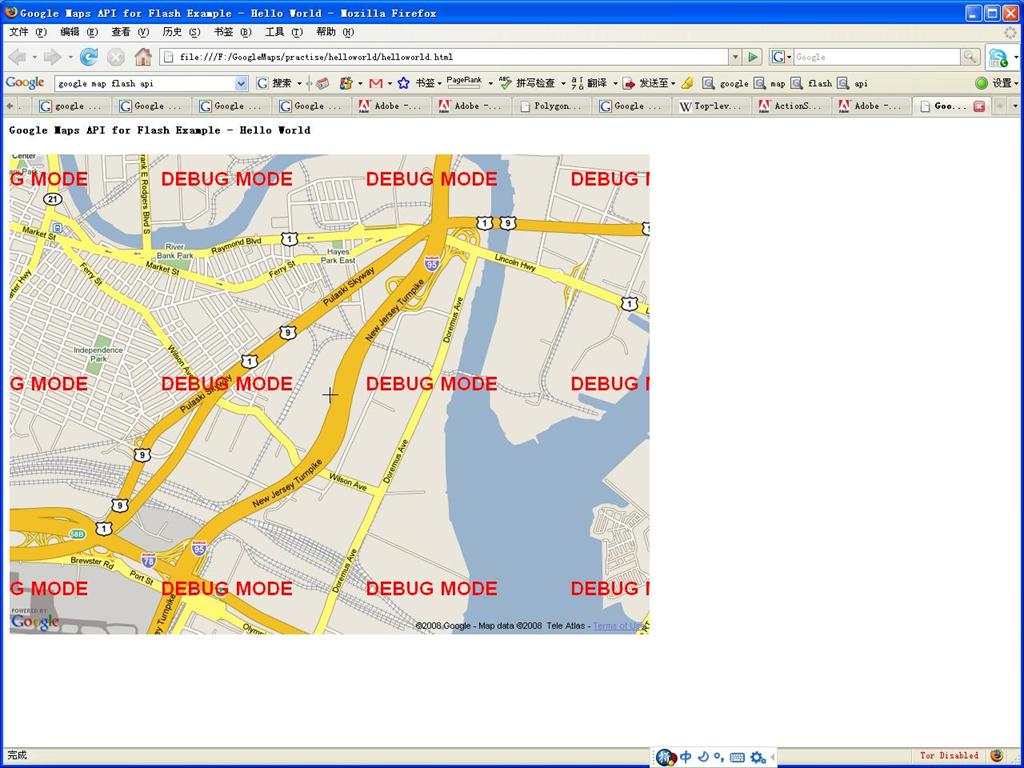Screen dimensions: 1024x768
Task: Click the green Go arrow button
Action: (753, 57)
